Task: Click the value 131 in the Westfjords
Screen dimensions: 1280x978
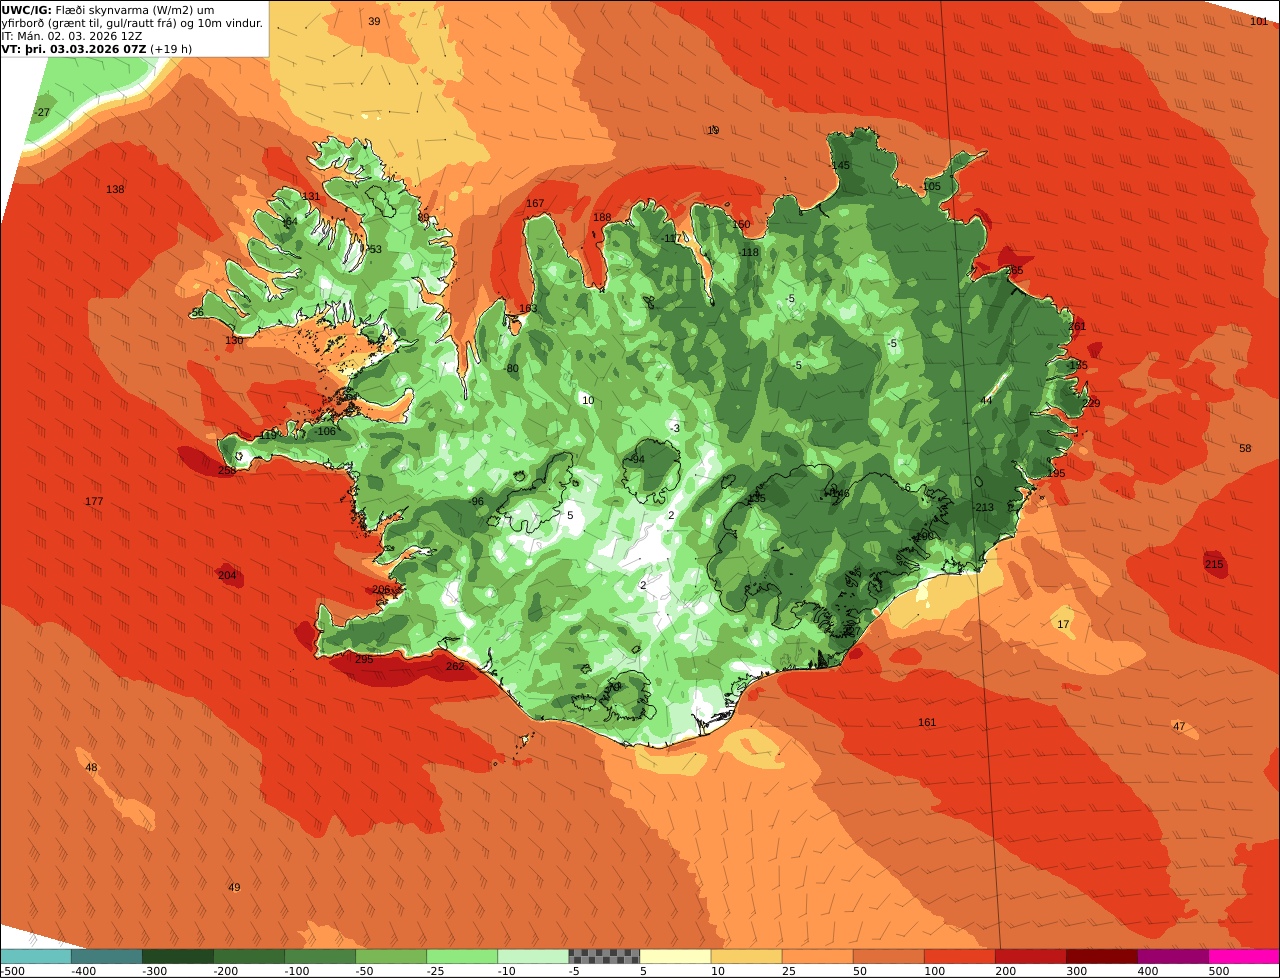Action: (x=311, y=196)
